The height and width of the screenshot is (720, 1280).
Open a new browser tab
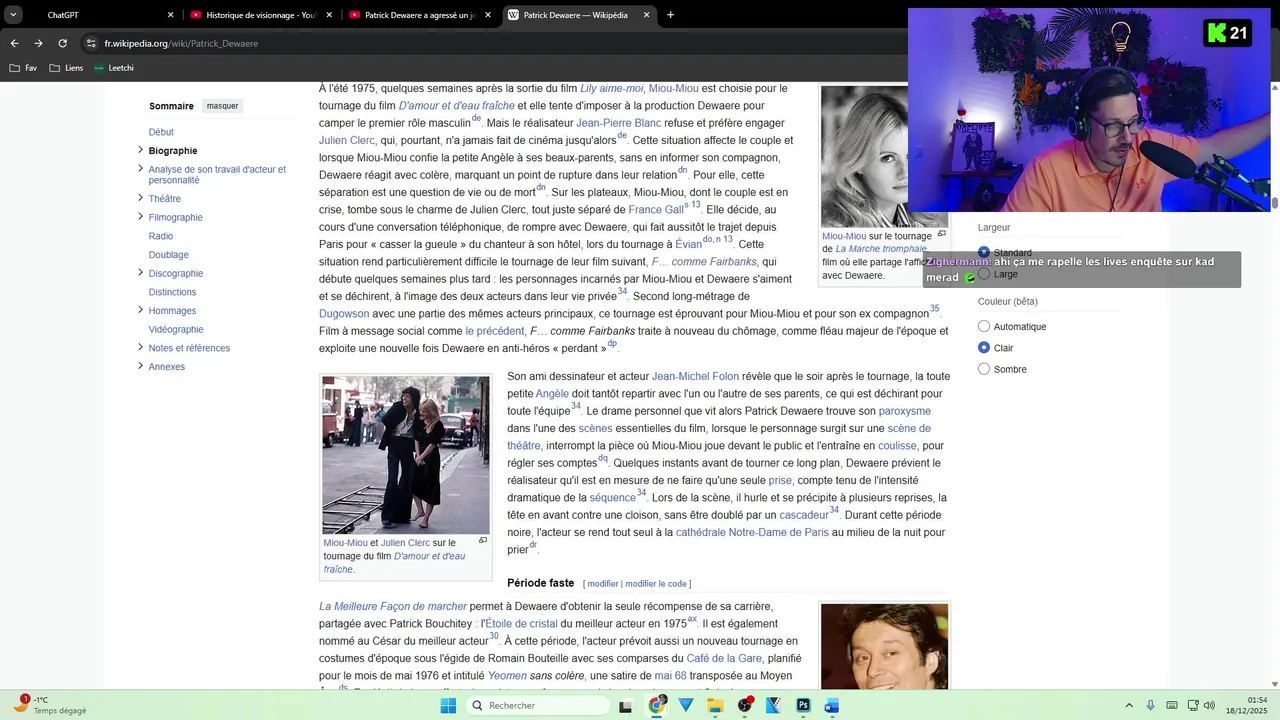[670, 15]
